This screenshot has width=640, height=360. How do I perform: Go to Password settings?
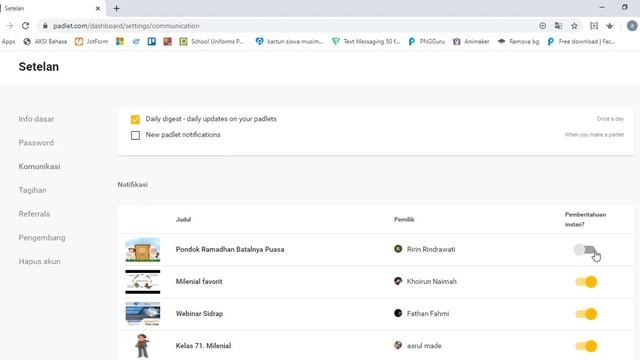[x=36, y=143]
